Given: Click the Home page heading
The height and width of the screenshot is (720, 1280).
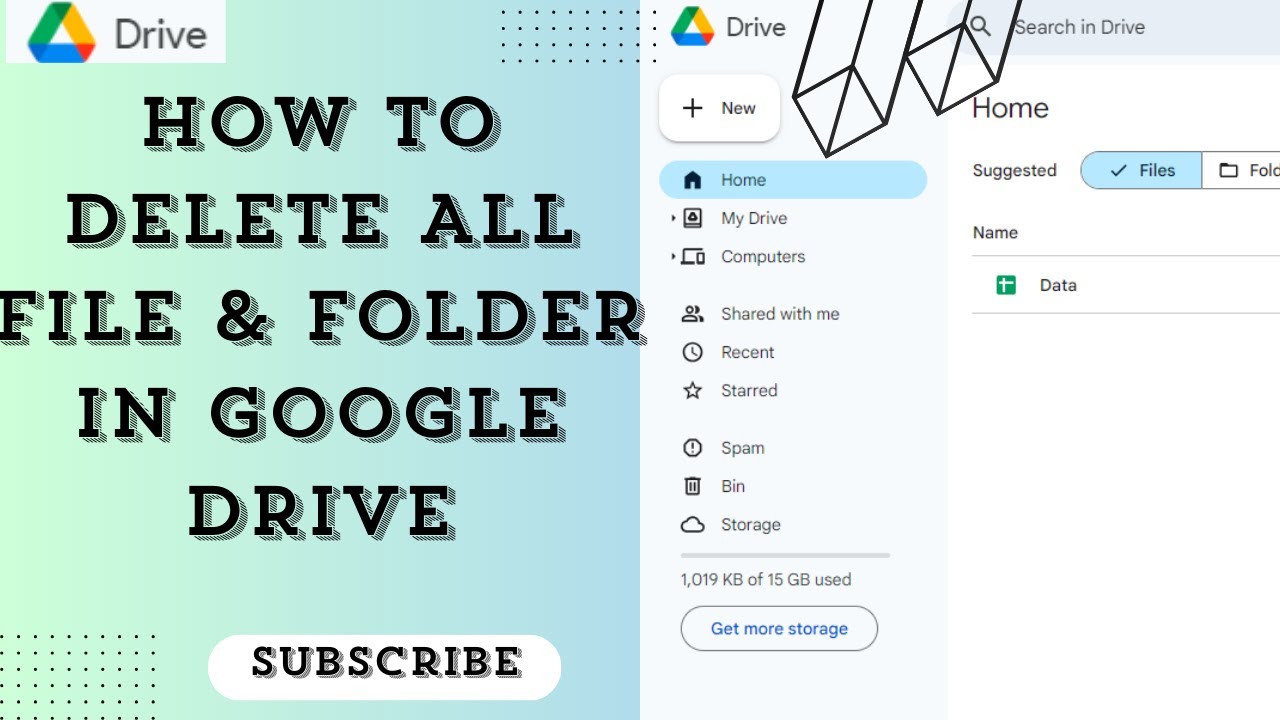Looking at the screenshot, I should coord(1010,108).
